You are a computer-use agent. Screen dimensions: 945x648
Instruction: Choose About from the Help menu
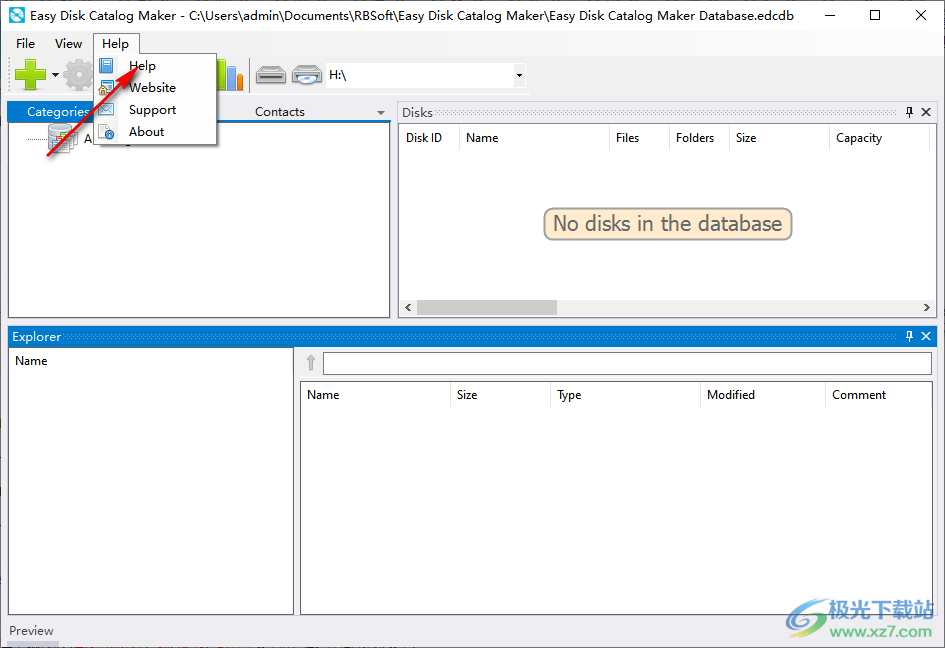(155, 131)
